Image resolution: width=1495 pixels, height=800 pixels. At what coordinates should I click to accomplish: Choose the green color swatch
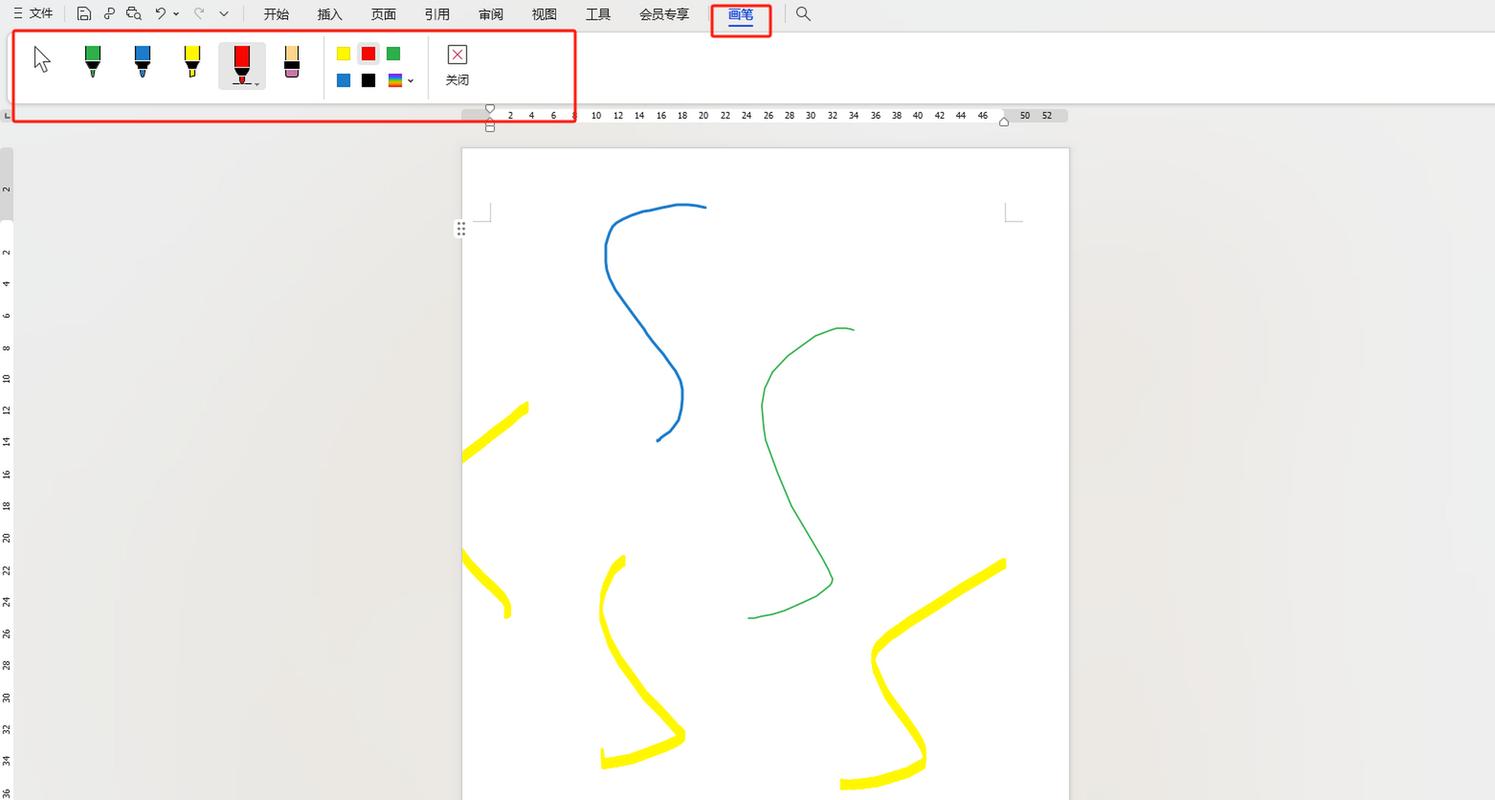tap(394, 54)
